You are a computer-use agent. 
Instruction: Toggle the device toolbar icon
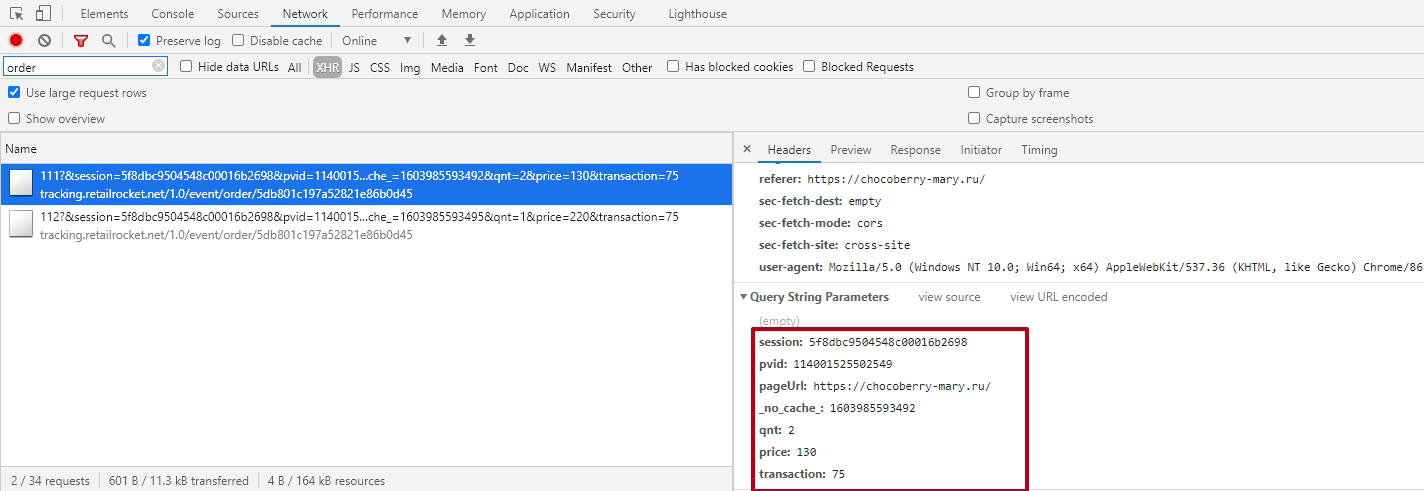click(43, 14)
